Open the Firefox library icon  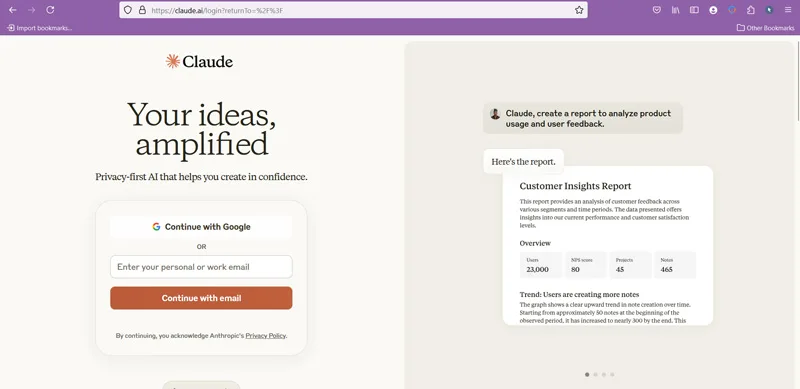click(x=676, y=10)
